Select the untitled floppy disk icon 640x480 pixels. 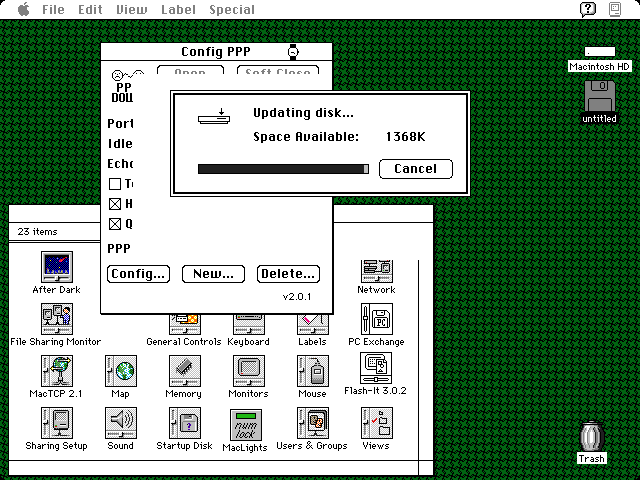click(x=600, y=96)
